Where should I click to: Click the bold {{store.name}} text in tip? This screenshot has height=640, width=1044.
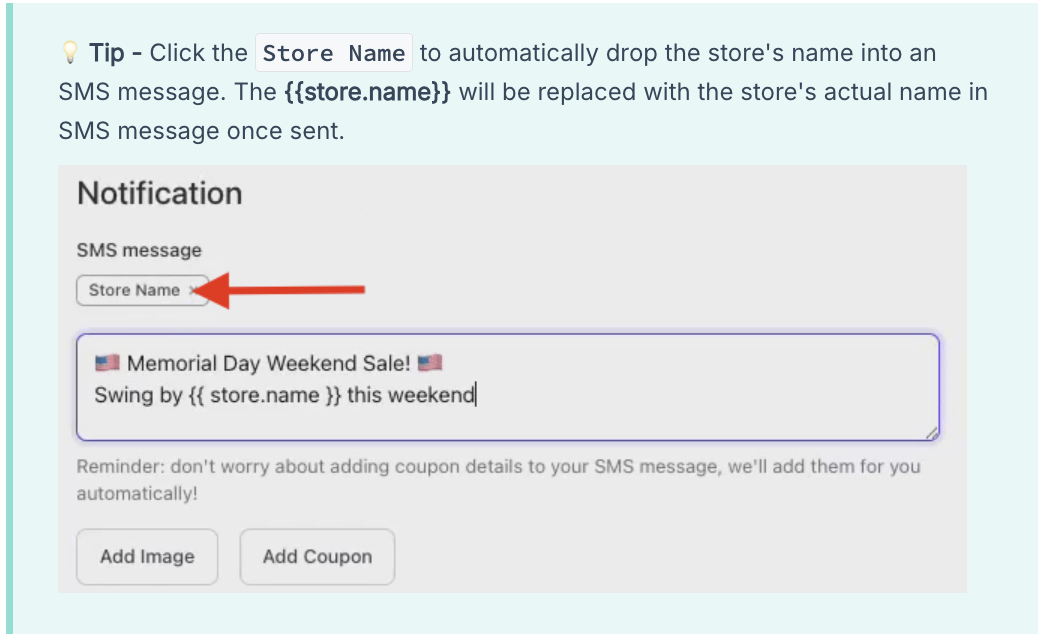pos(368,92)
